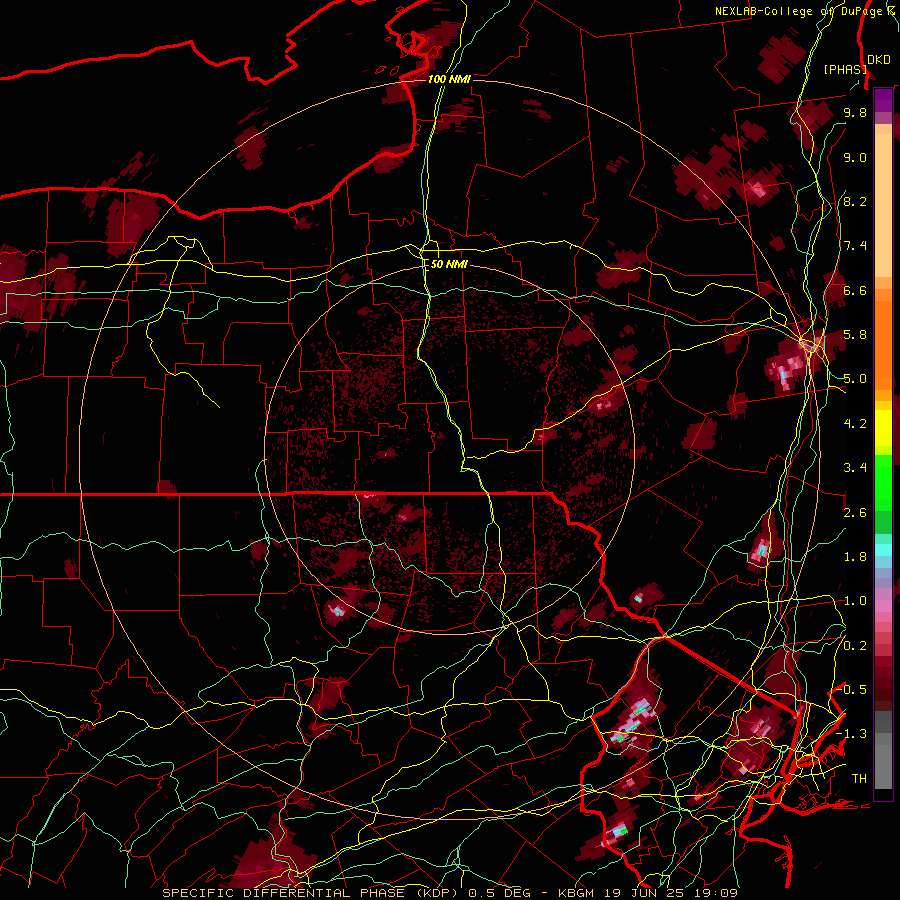Click the 100 NMI range ring label
900x900 pixels.
point(449,79)
